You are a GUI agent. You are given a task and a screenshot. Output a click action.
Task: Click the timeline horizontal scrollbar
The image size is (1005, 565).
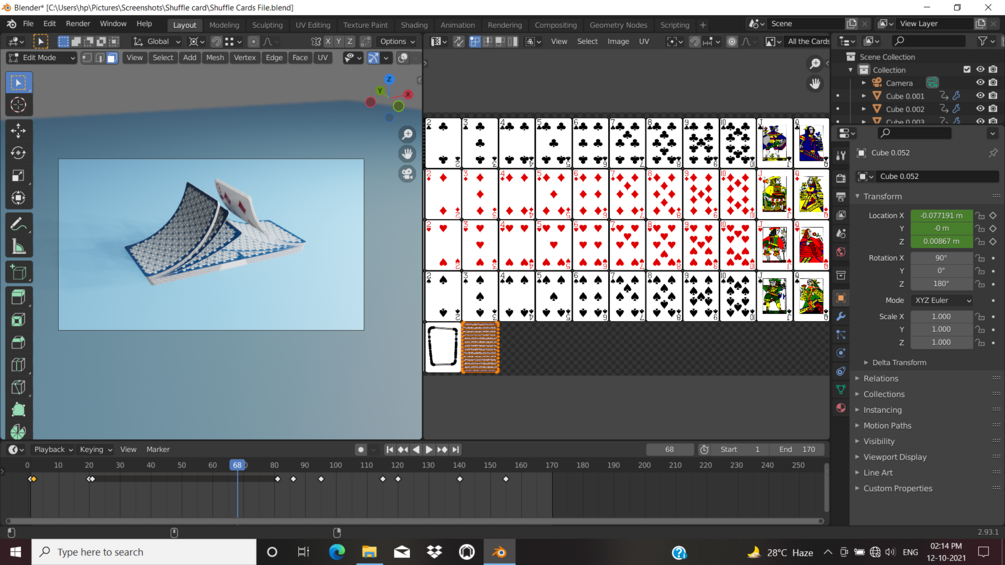coord(414,521)
